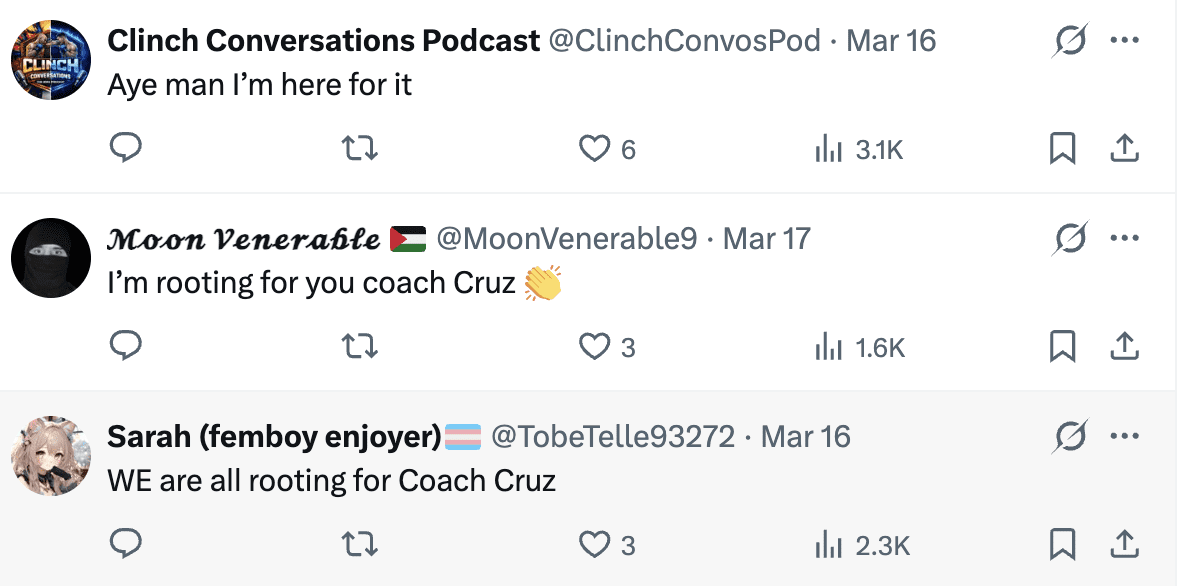Open Grok icon on Clinch Conversations tweet
The image size is (1180, 586).
[1070, 41]
